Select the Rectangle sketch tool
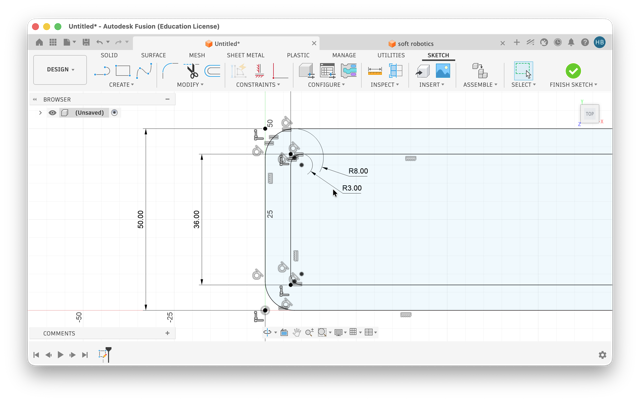This screenshot has height=402, width=640. click(x=123, y=71)
